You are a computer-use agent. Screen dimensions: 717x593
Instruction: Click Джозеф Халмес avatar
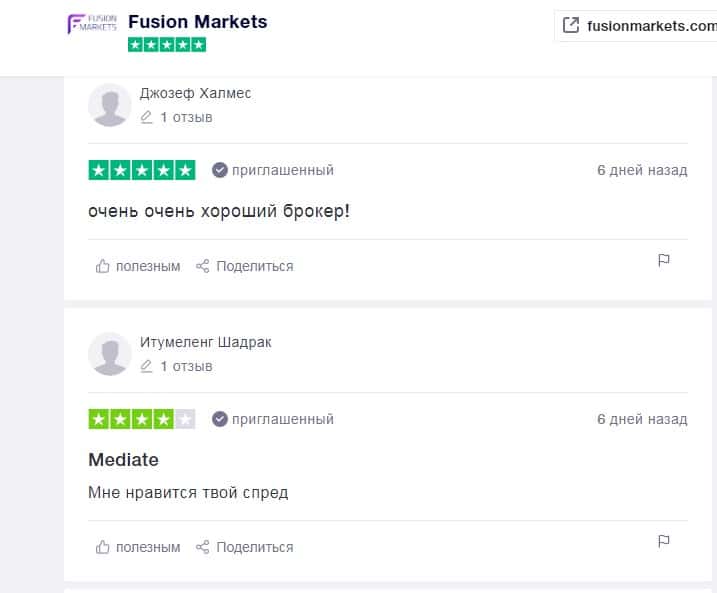click(110, 105)
